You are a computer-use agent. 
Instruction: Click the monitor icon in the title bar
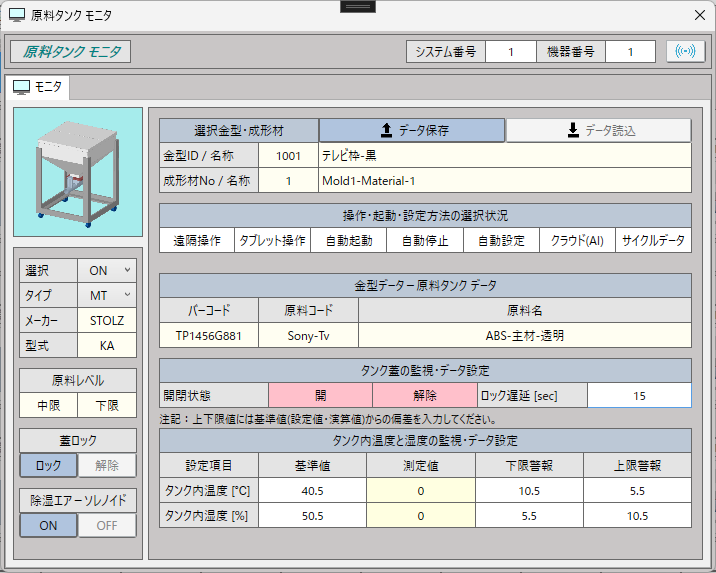[17, 15]
